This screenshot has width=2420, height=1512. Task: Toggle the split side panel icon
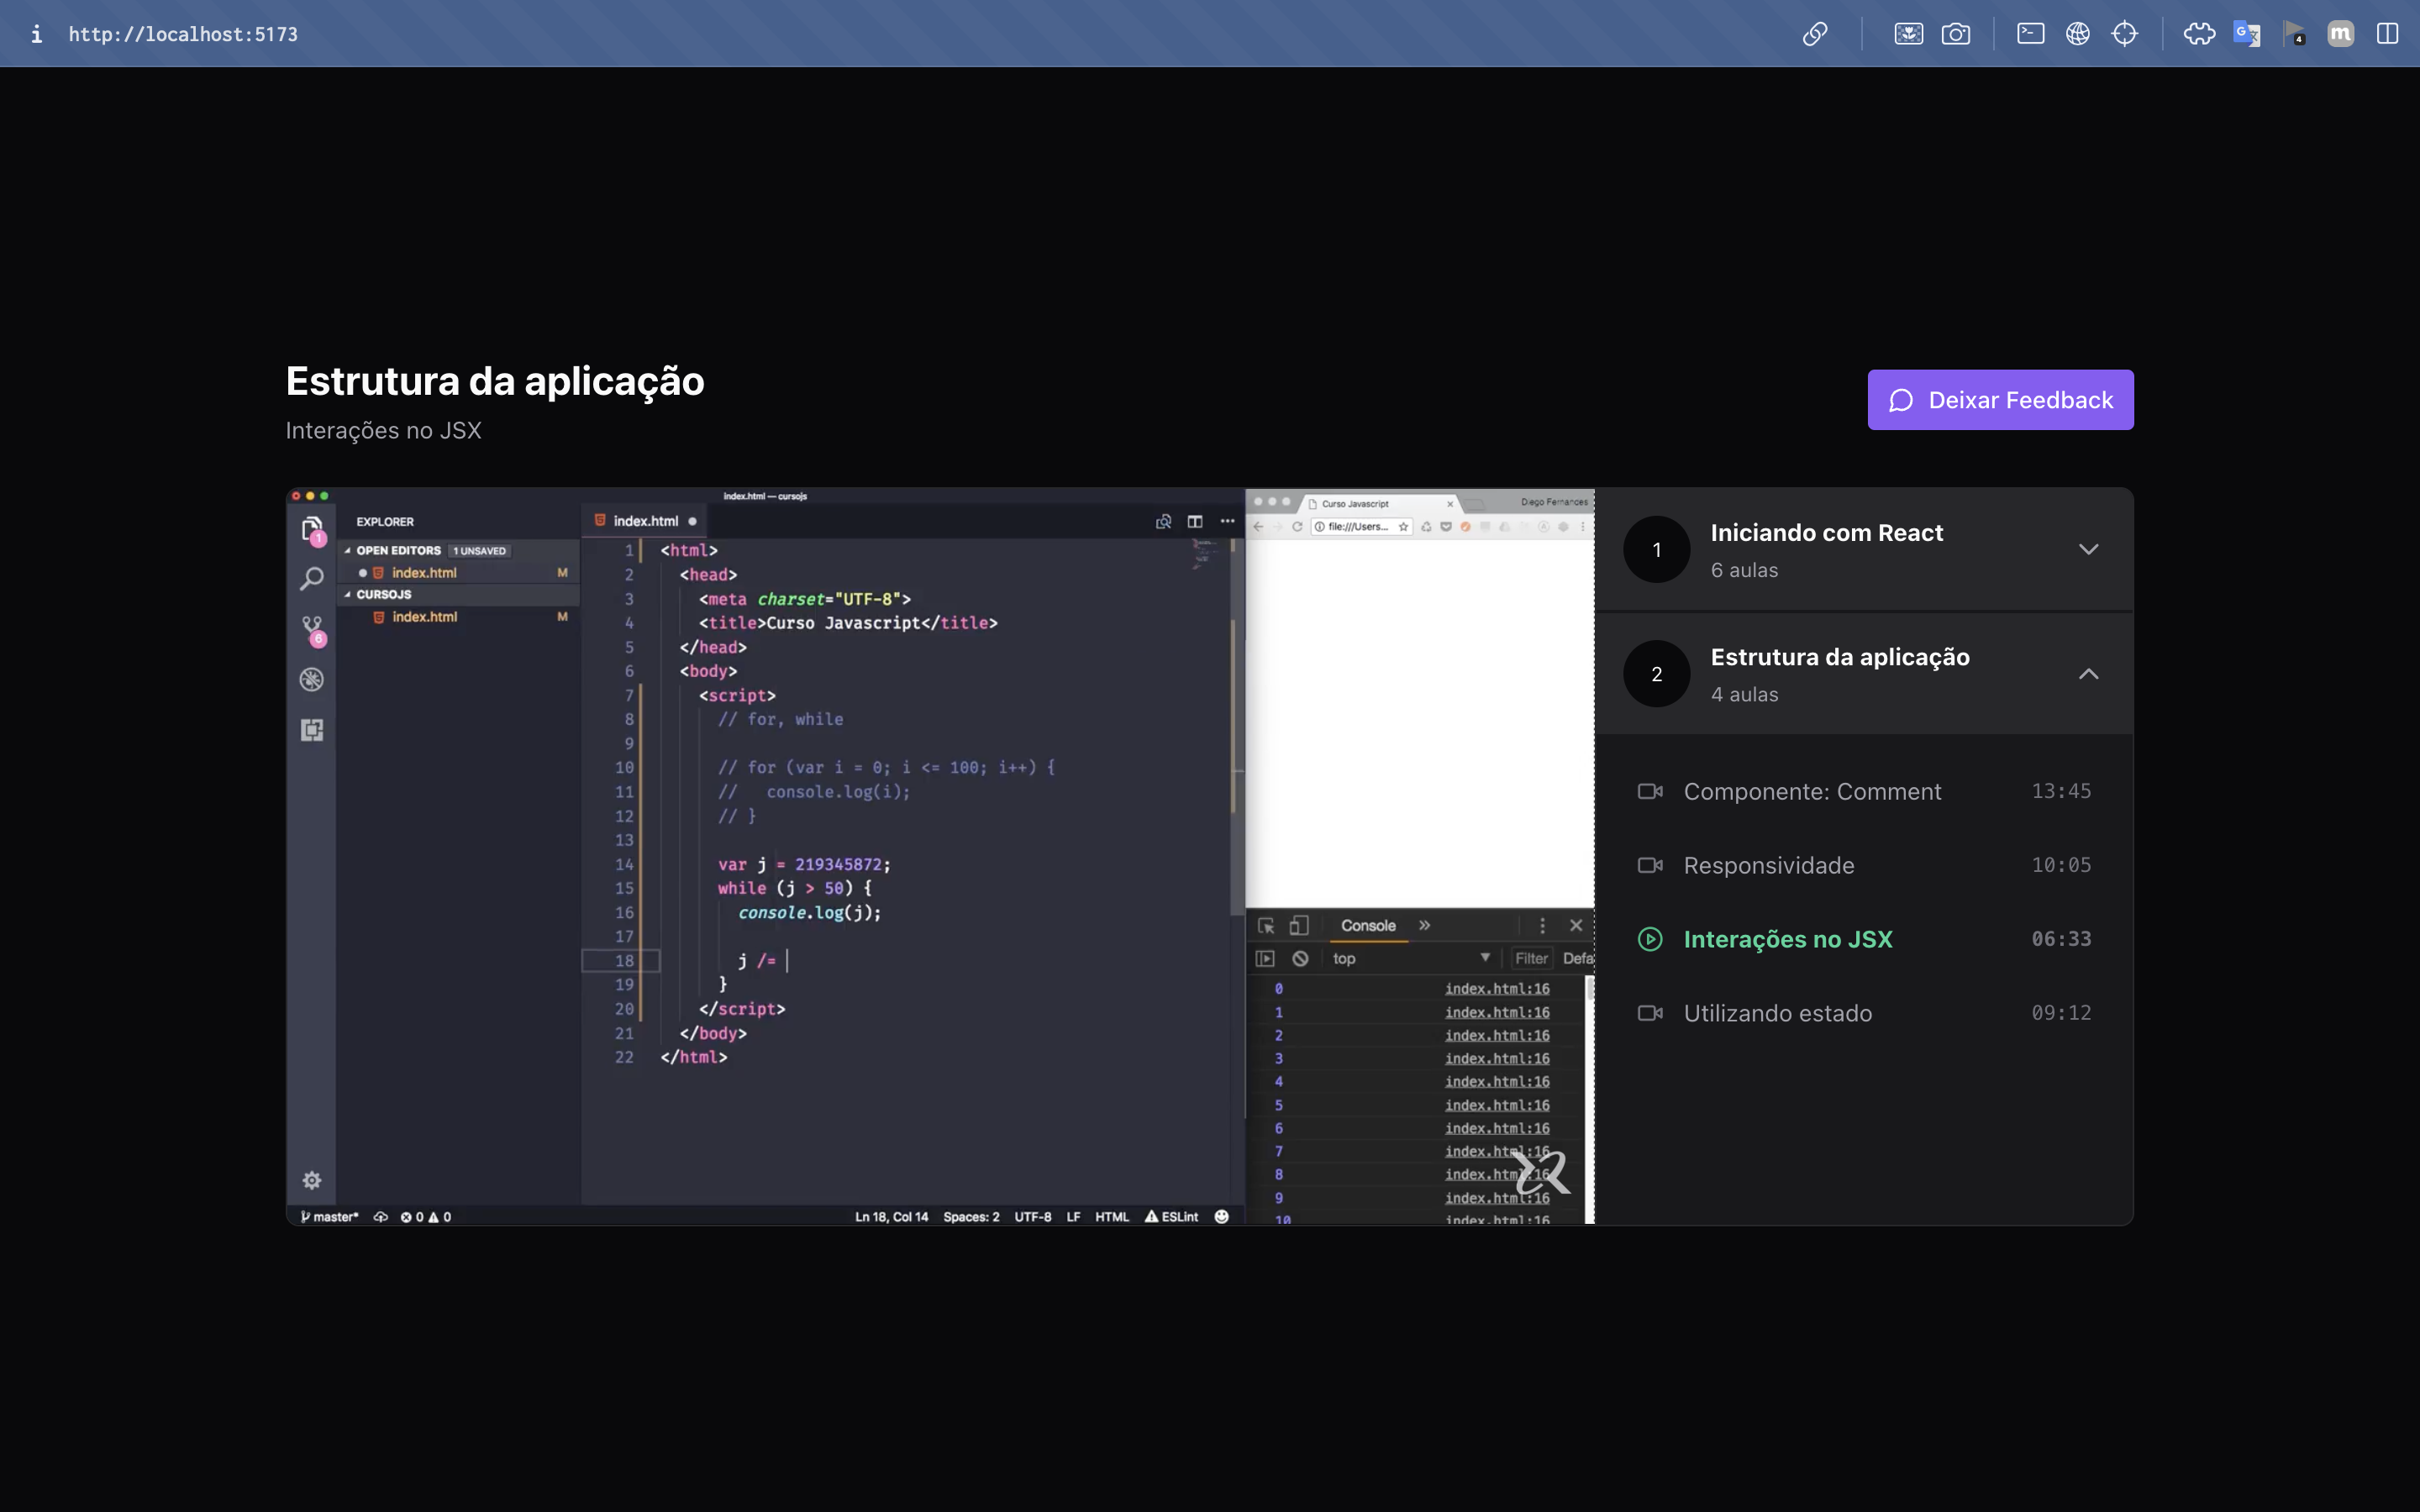pos(2388,34)
